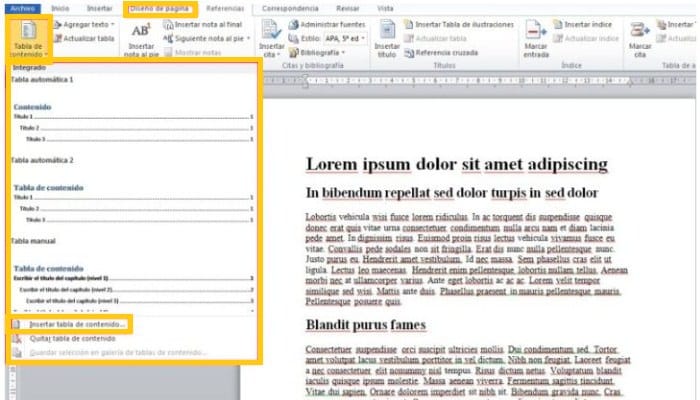Click the Insertar nota al final icon
The height and width of the screenshot is (400, 700).
point(168,25)
